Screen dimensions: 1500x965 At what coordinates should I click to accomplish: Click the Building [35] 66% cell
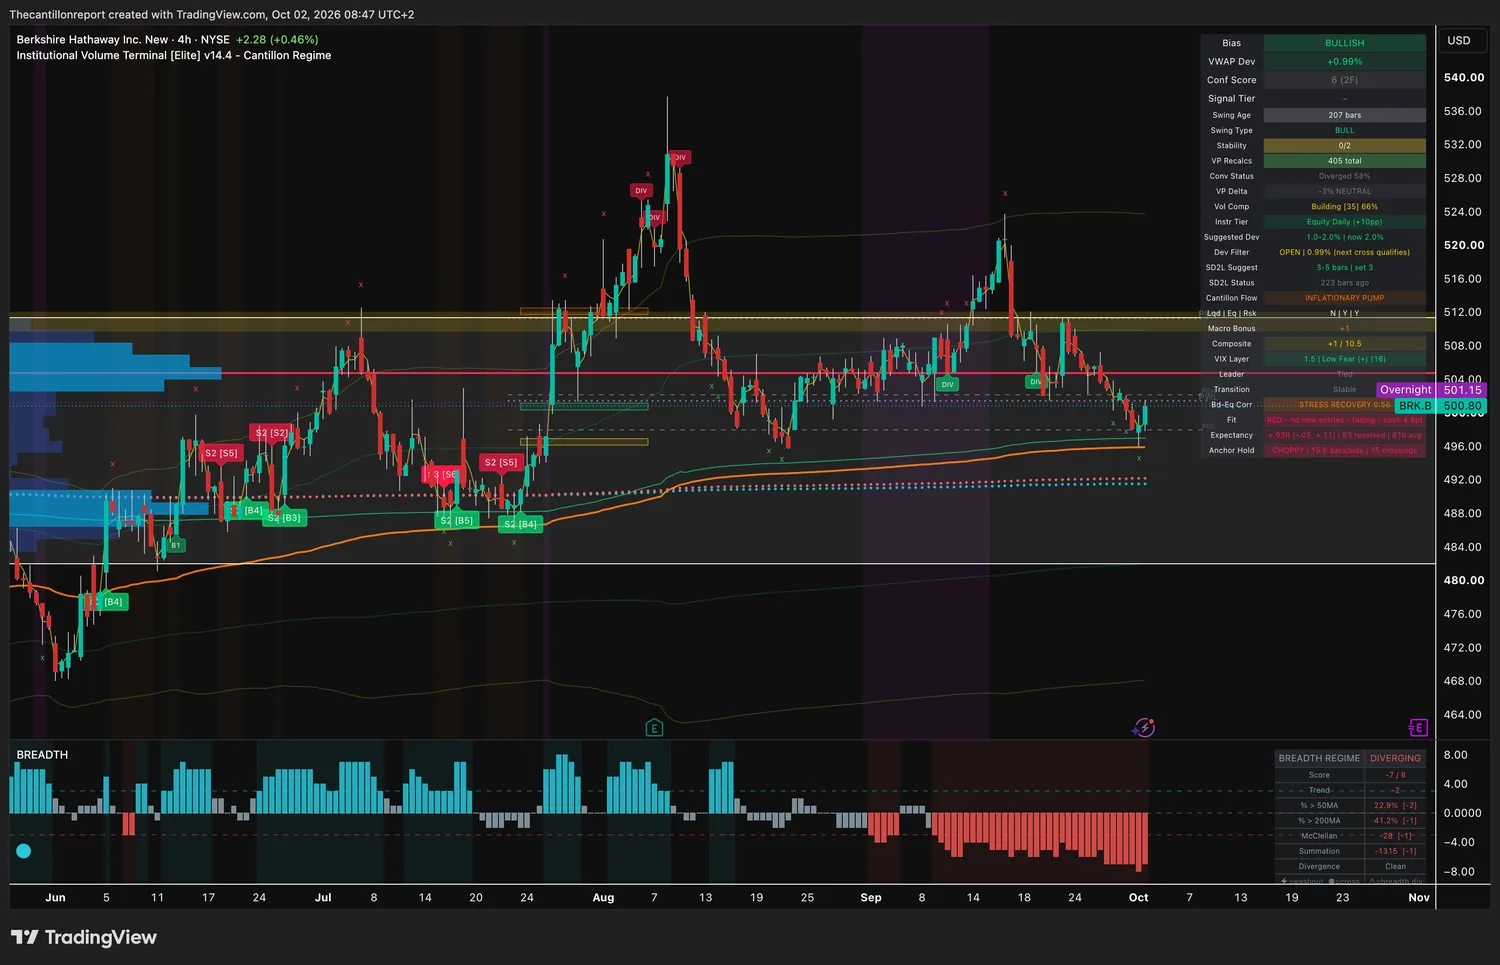coord(1344,207)
